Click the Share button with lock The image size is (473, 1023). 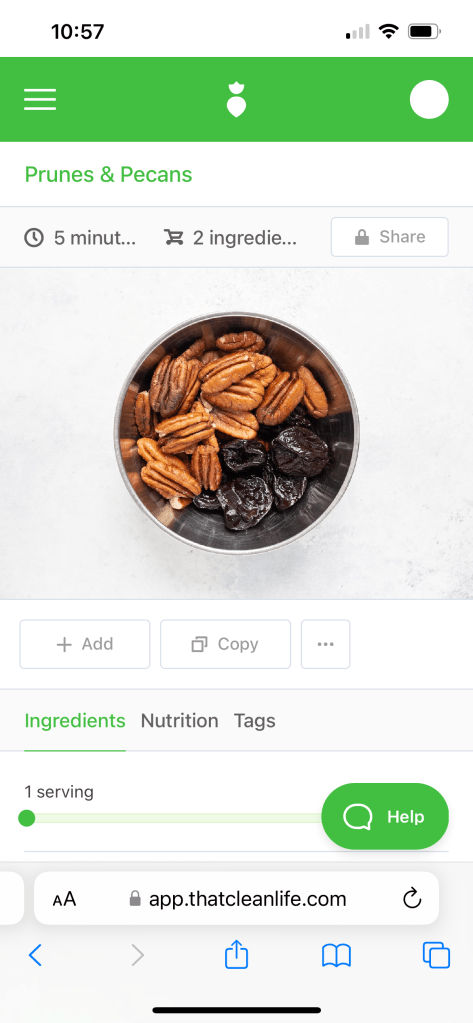(x=389, y=237)
